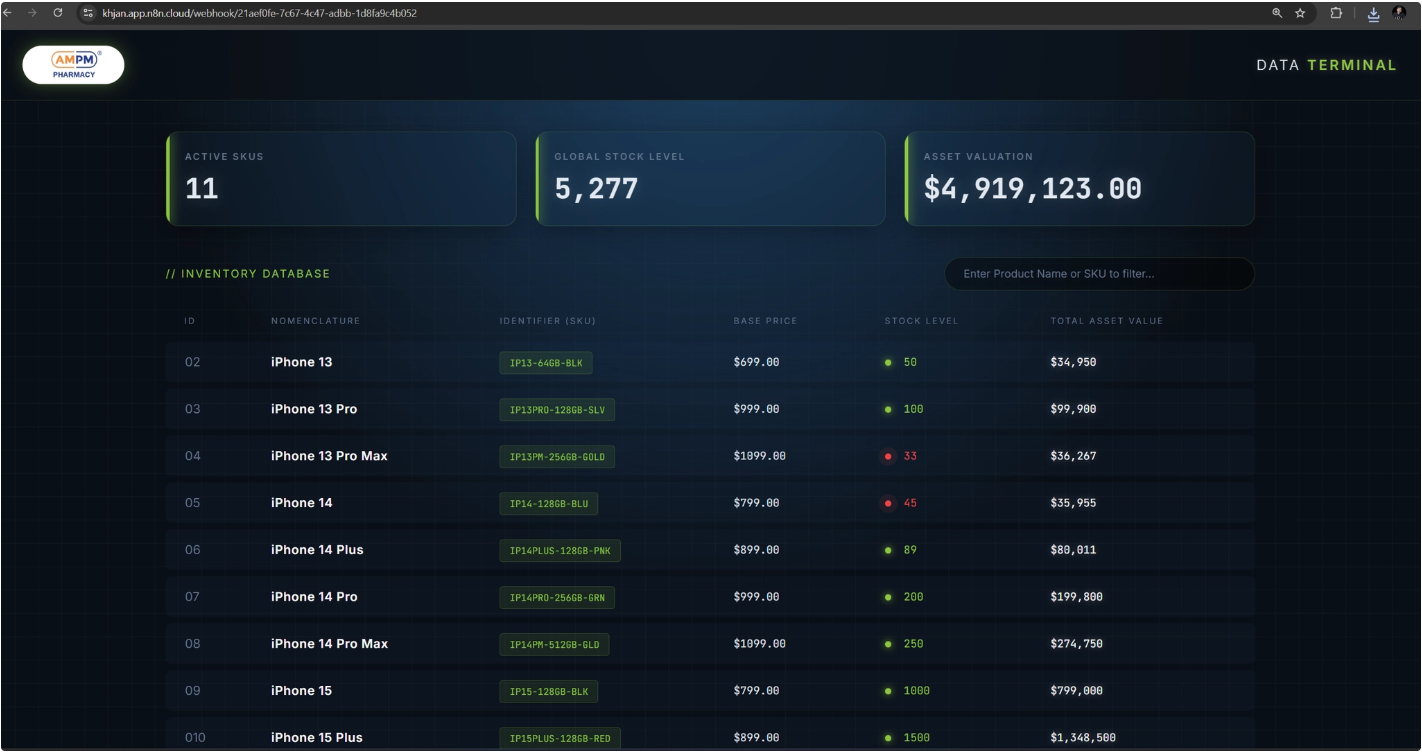The width and height of the screenshot is (1422, 752).
Task: Click the IP14-128GB-BLU SKU badge
Action: coord(549,504)
